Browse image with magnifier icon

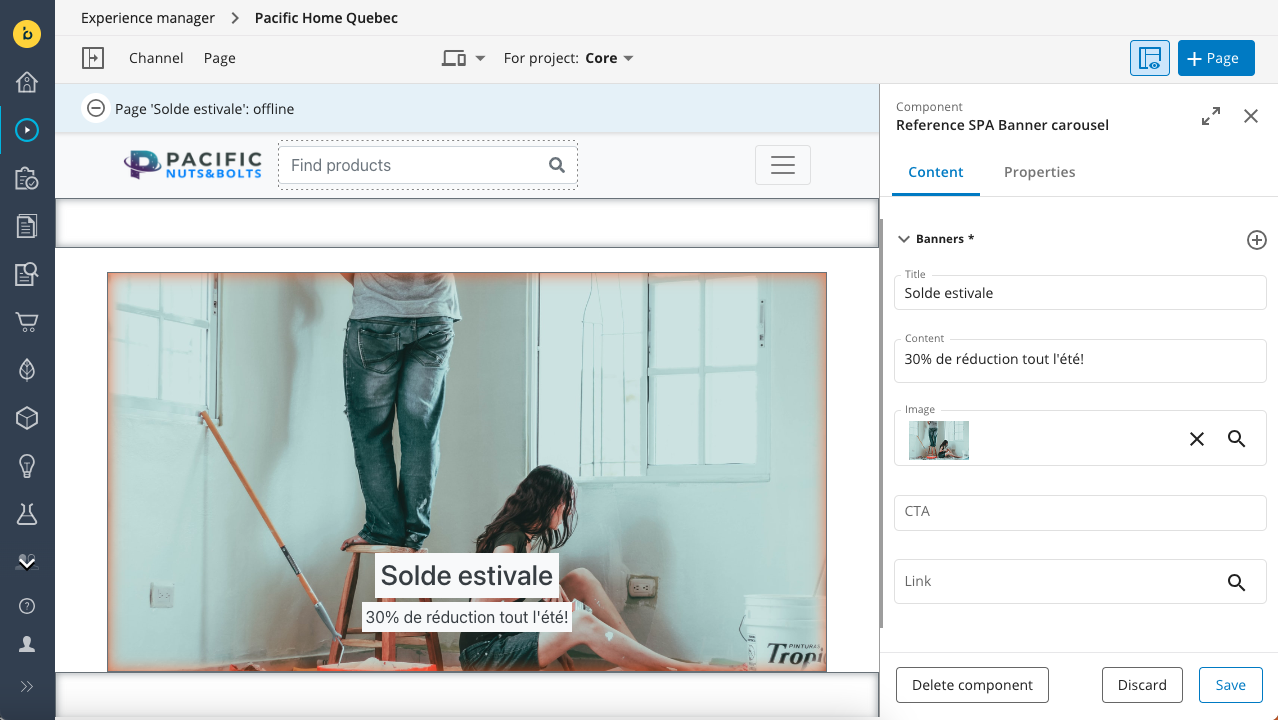click(x=1237, y=439)
